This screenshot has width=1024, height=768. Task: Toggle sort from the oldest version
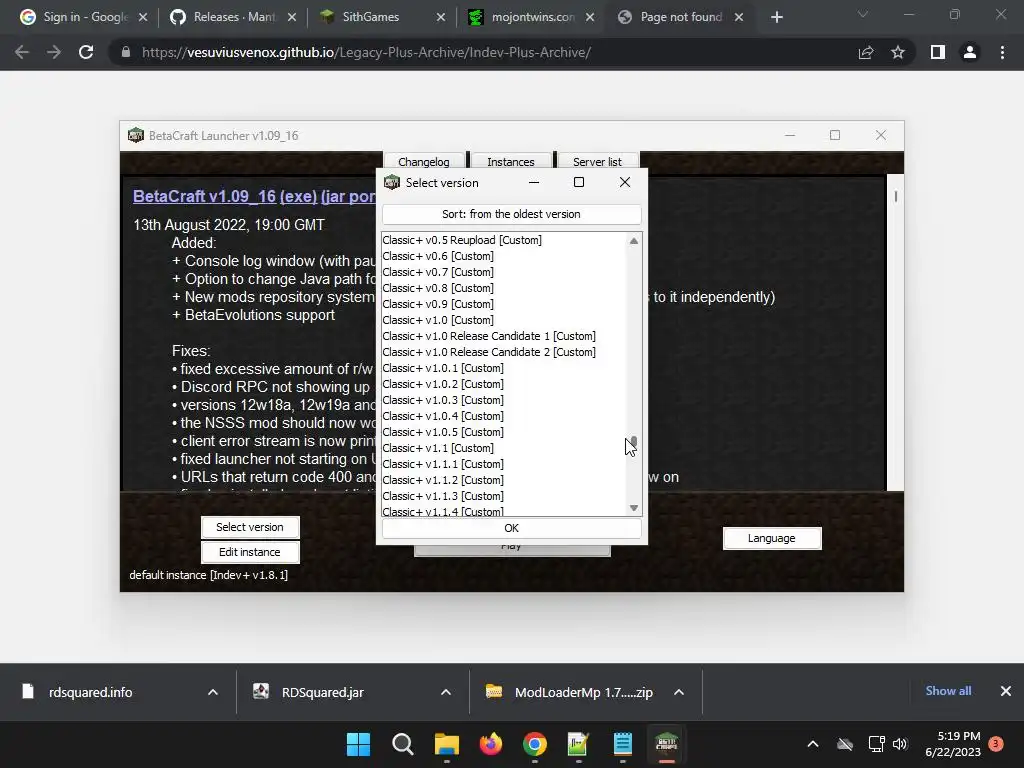pos(511,214)
